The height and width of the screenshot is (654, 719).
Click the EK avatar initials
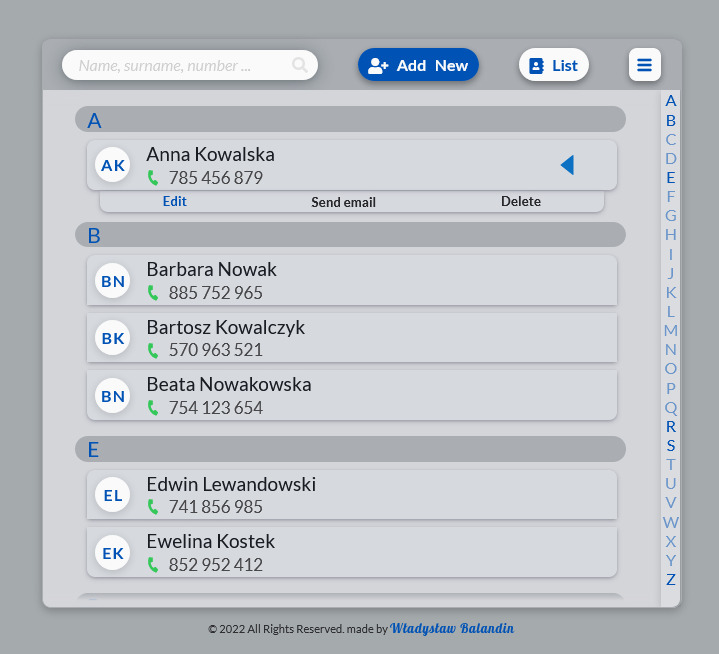(x=113, y=553)
